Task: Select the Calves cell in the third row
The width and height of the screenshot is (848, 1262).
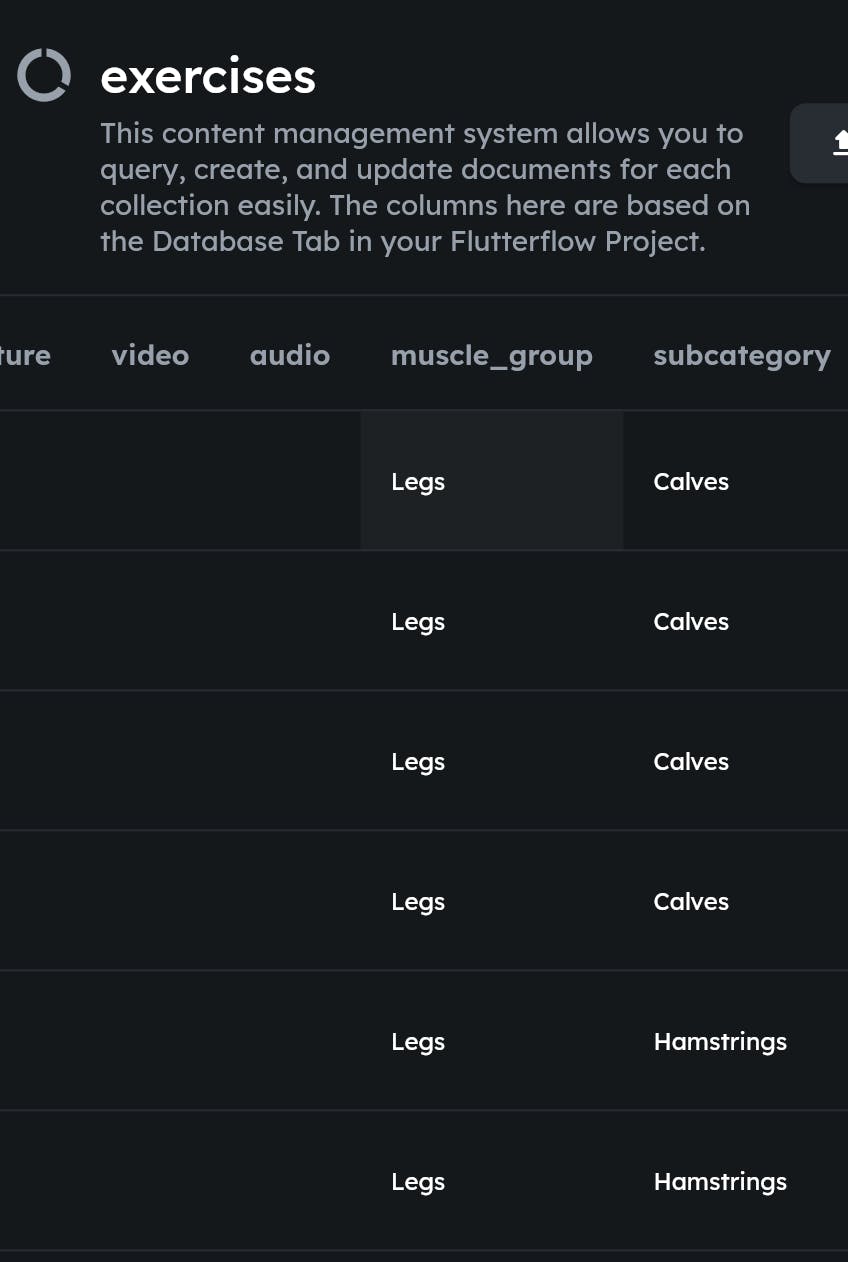Action: tap(691, 761)
